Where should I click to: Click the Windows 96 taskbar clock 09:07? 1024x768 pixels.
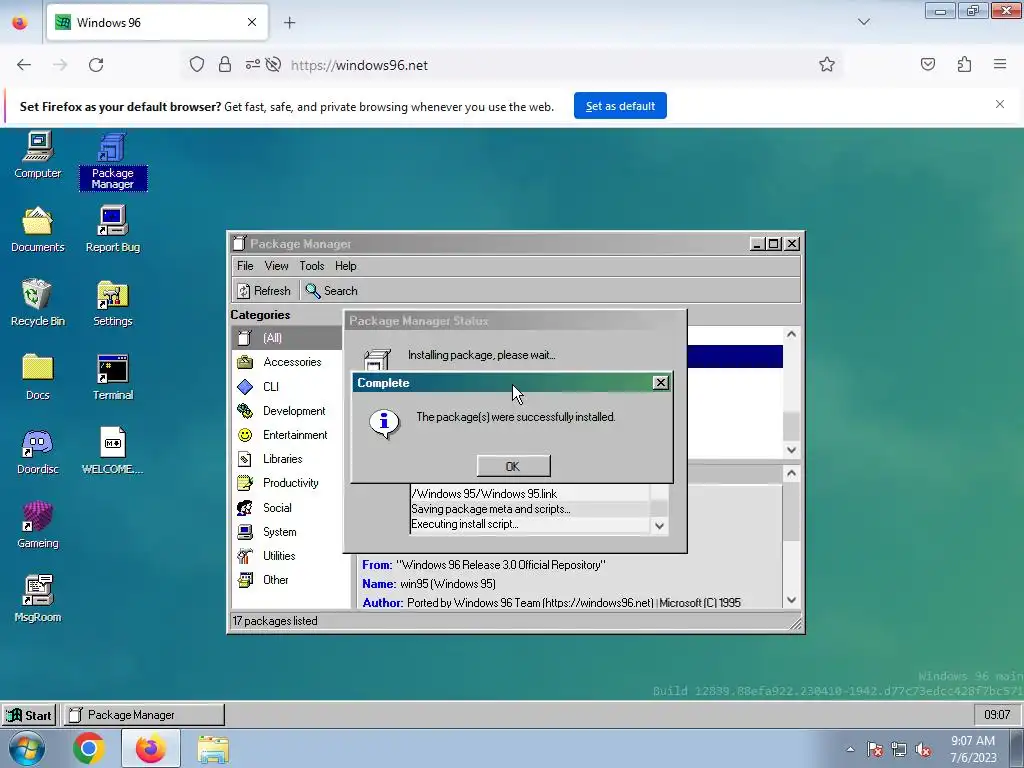point(997,715)
